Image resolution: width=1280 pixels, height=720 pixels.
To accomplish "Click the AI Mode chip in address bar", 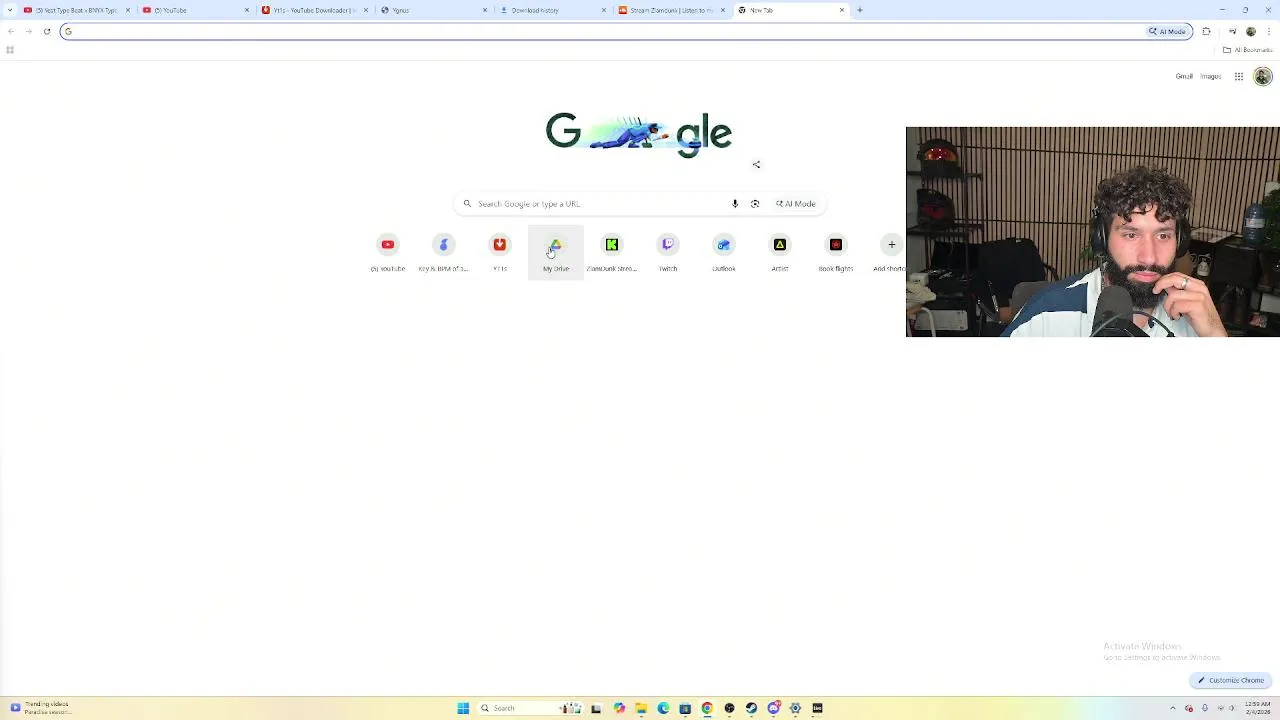I will point(1168,31).
